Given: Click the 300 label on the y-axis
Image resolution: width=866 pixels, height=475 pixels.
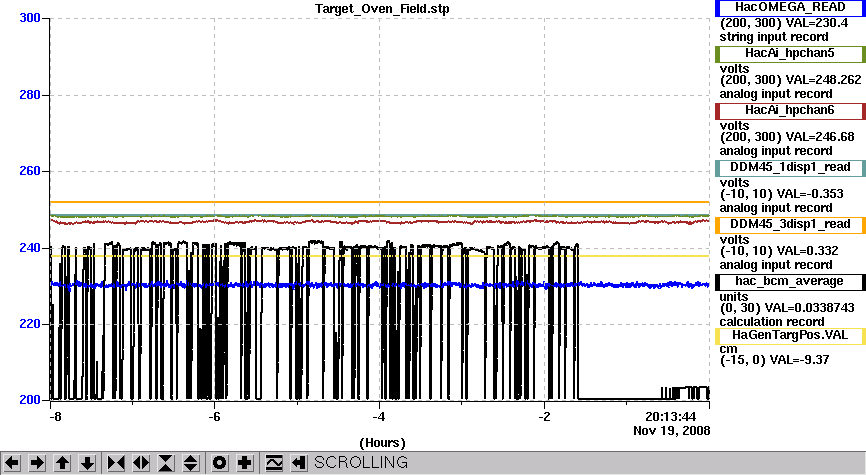Looking at the screenshot, I should (x=30, y=18).
